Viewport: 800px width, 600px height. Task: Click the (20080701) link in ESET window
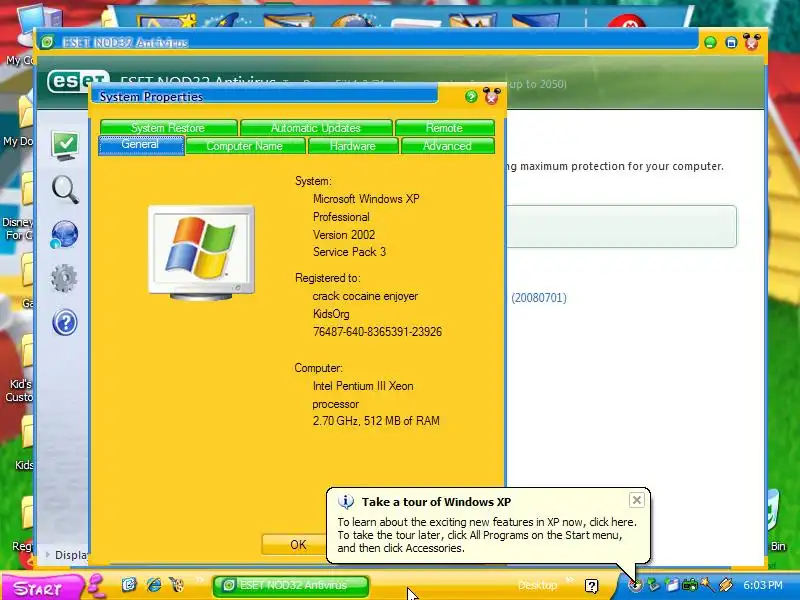tap(539, 298)
